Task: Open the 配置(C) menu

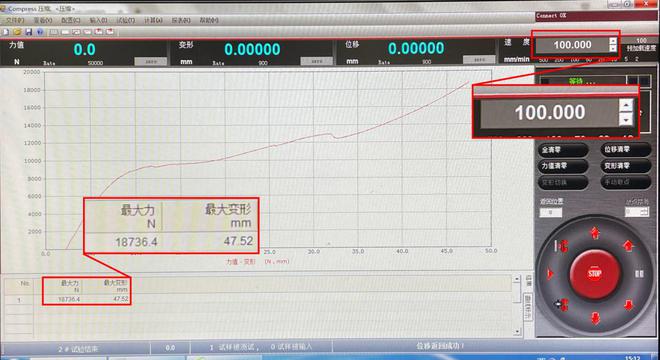Action: (70, 20)
